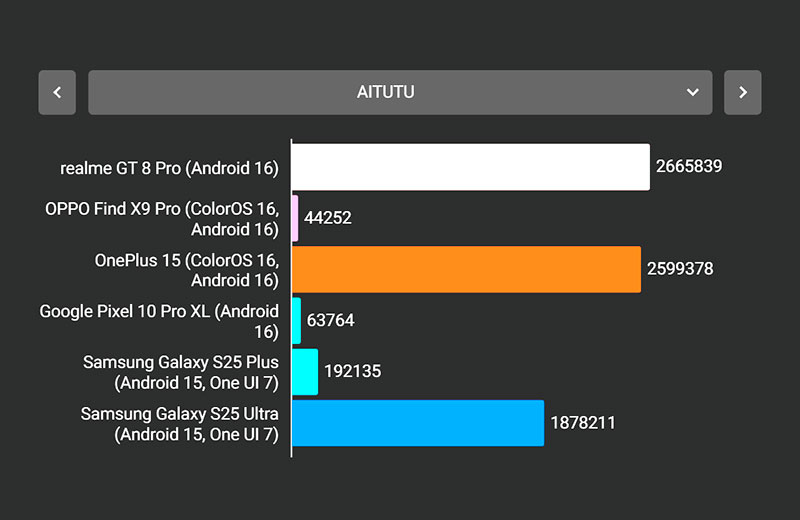The image size is (800, 520).
Task: Select the blue Galaxy S25 Ultra bar
Action: coord(417,423)
